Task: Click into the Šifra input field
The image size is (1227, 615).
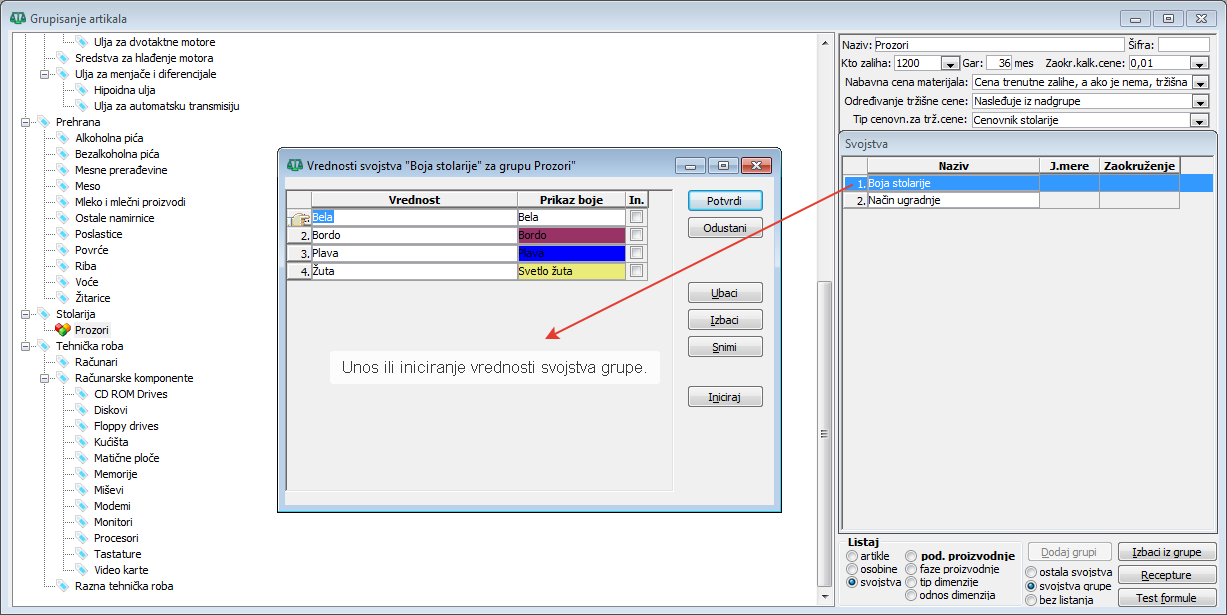Action: click(x=1183, y=45)
